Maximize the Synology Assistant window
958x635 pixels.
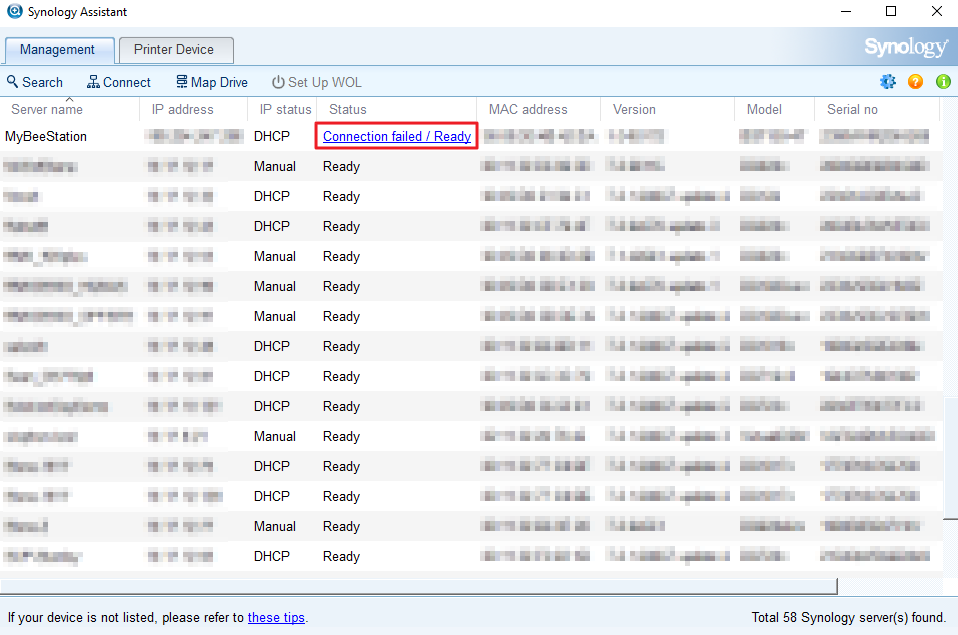pyautogui.click(x=891, y=12)
